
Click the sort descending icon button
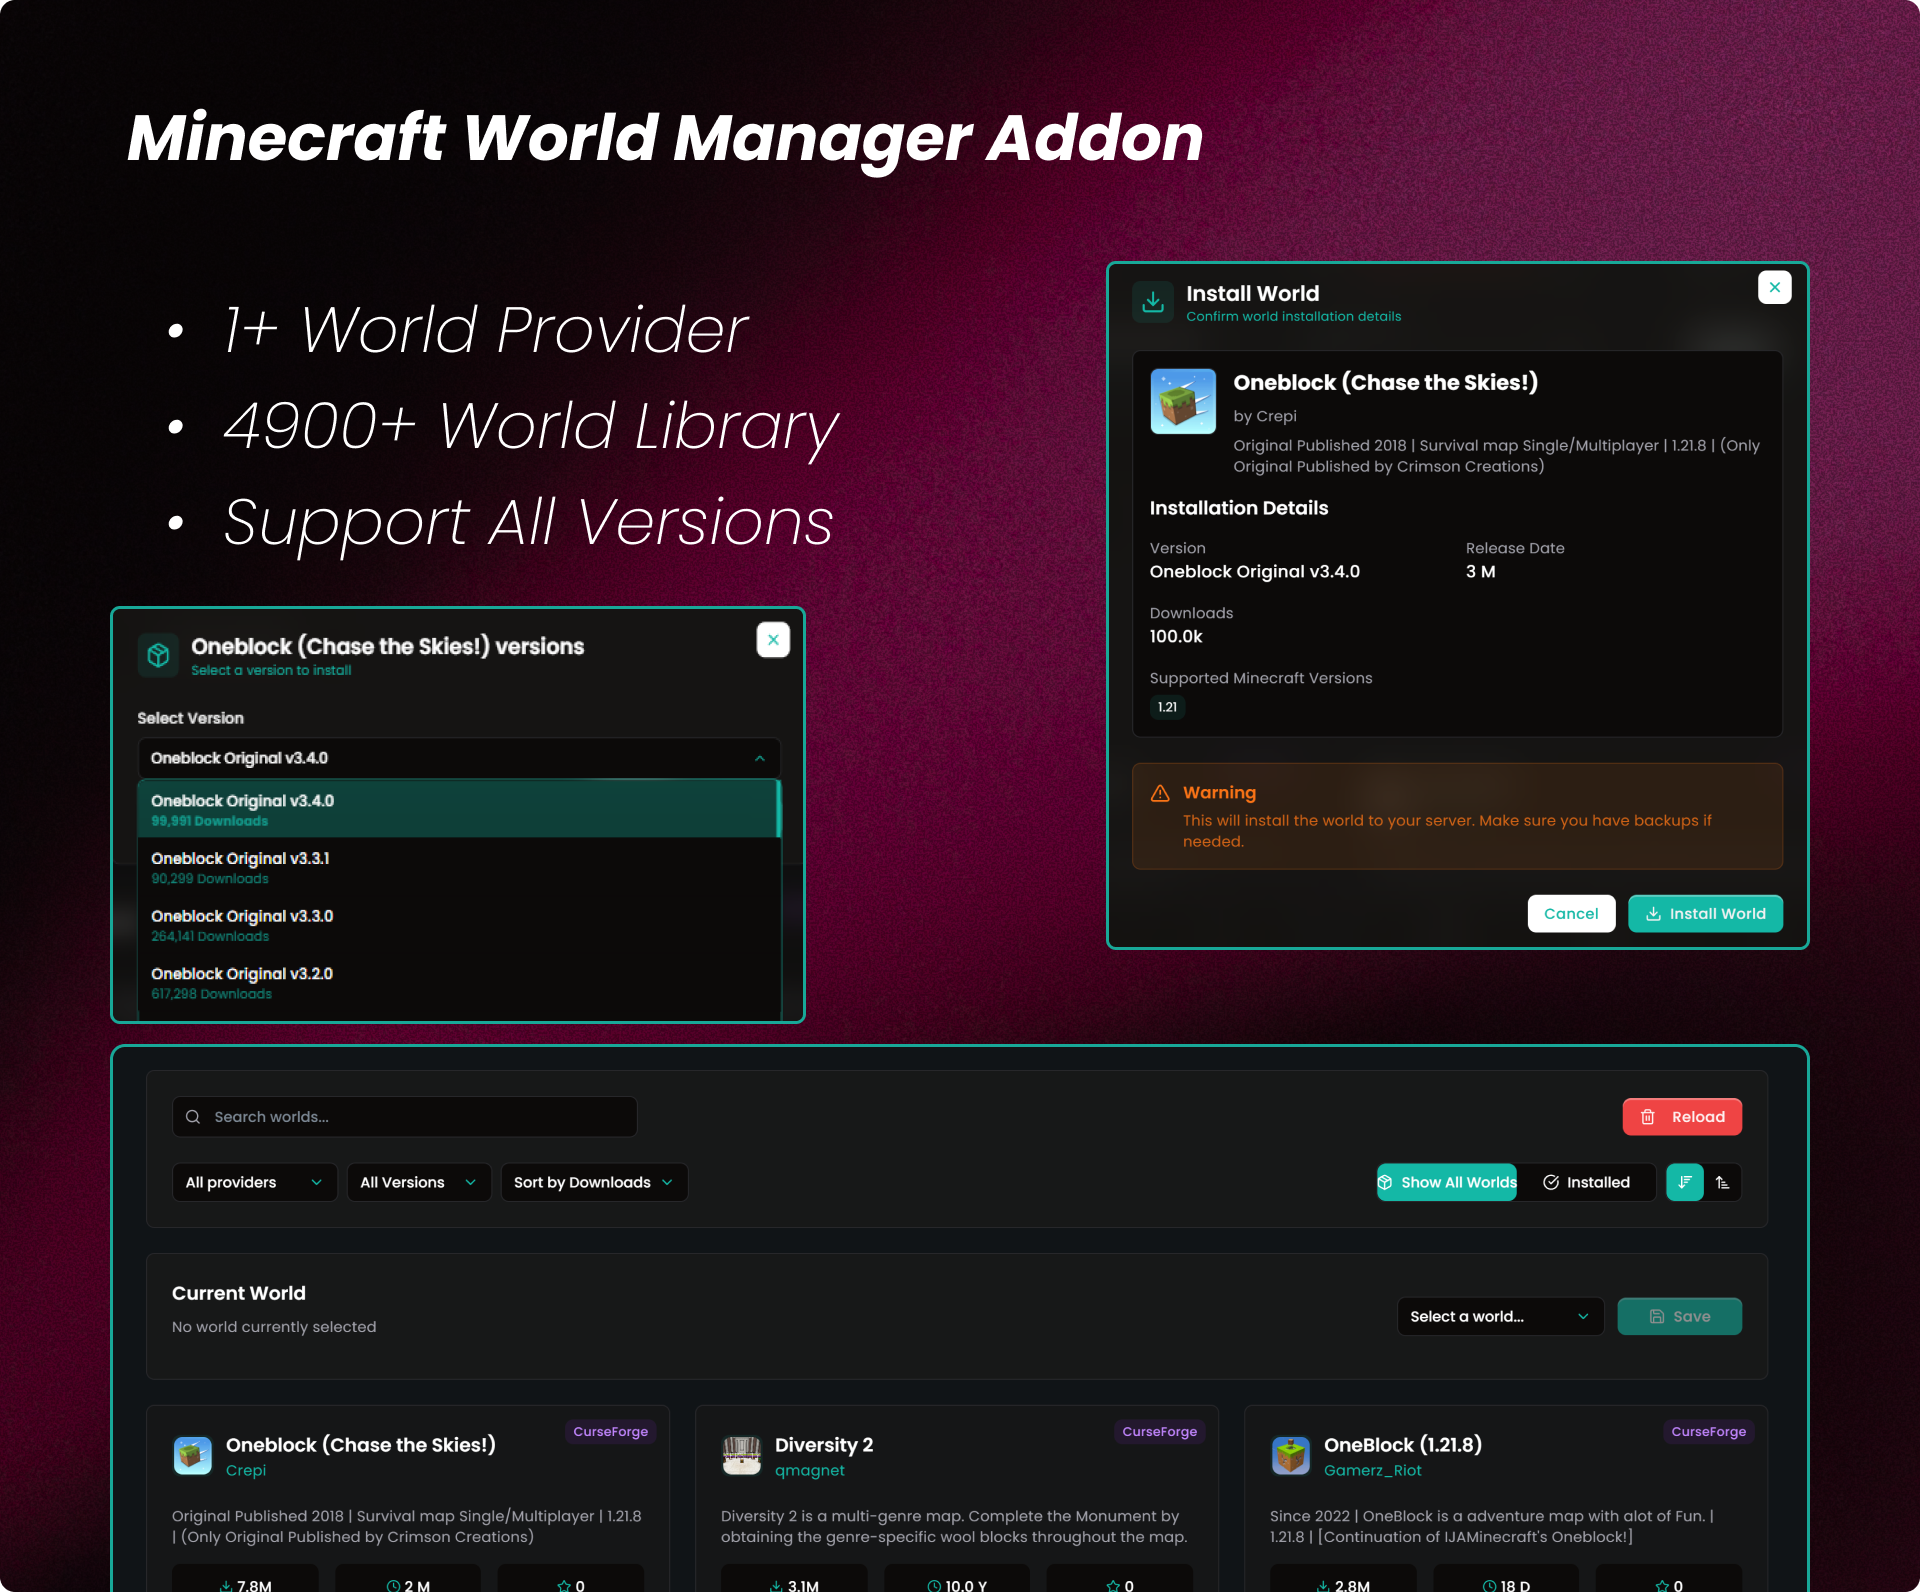pyautogui.click(x=1684, y=1182)
